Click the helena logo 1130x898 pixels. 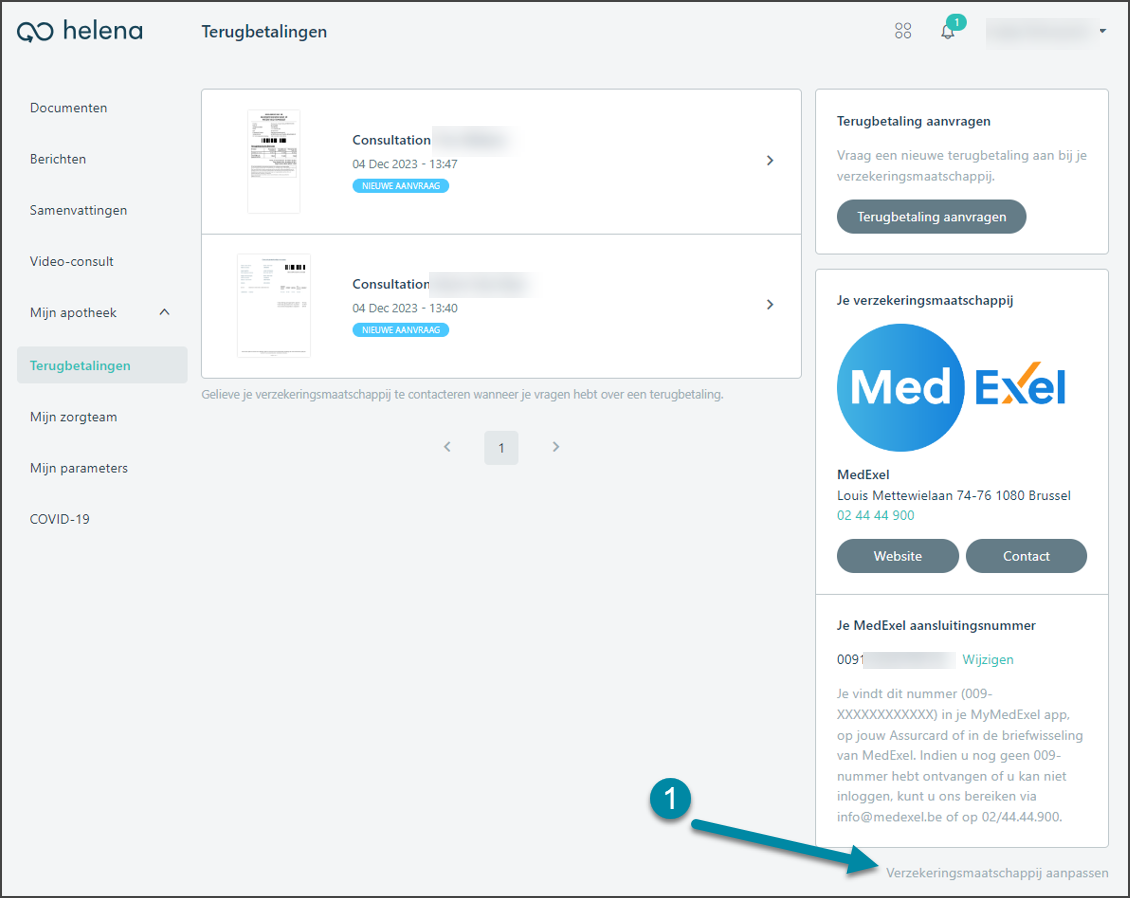coord(79,31)
